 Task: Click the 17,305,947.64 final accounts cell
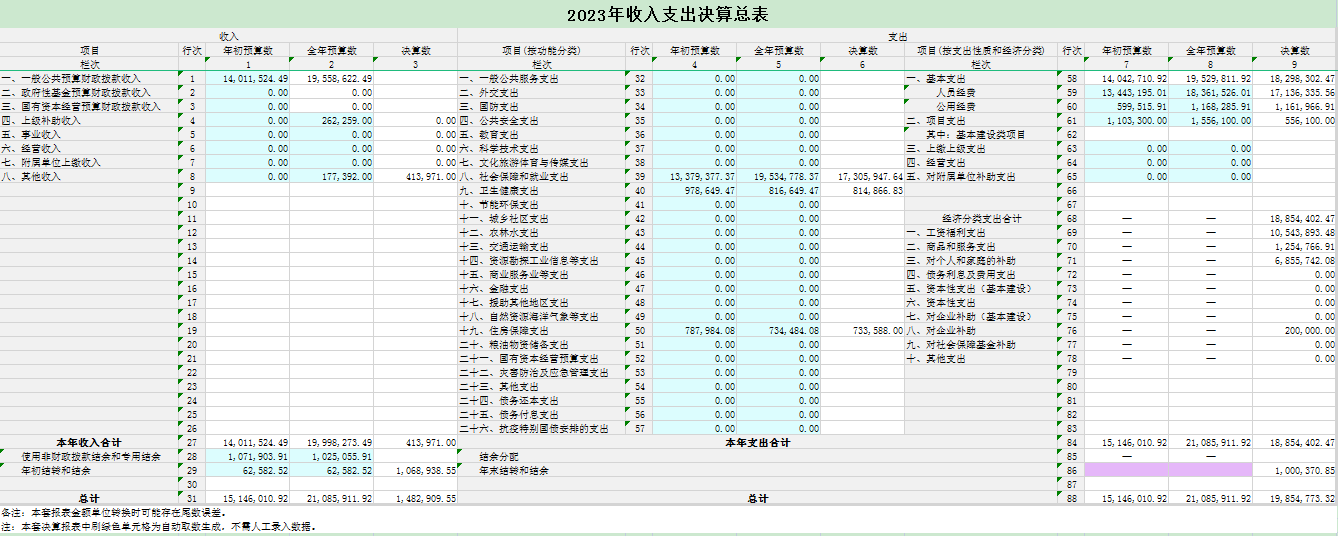tap(864, 176)
